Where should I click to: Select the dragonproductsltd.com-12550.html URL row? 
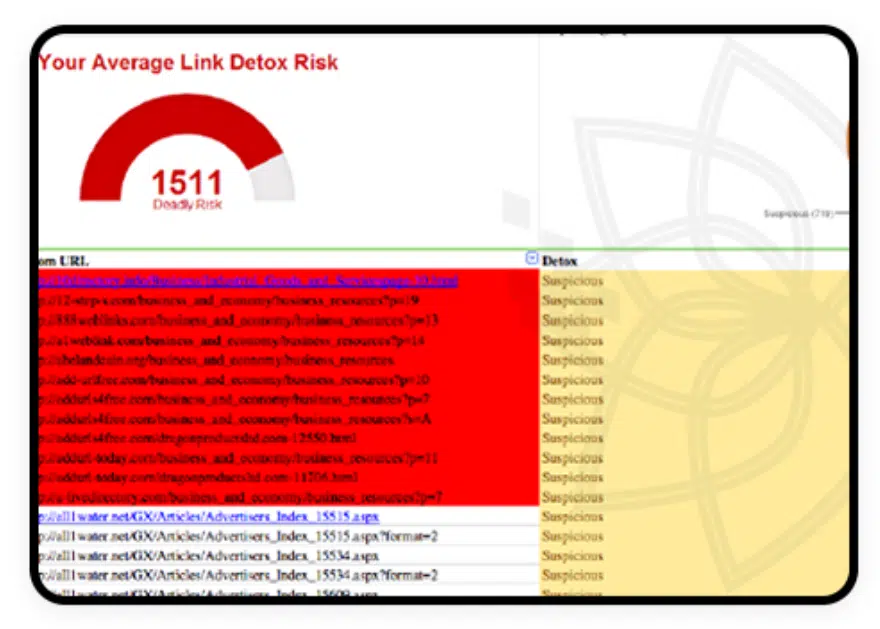200,438
